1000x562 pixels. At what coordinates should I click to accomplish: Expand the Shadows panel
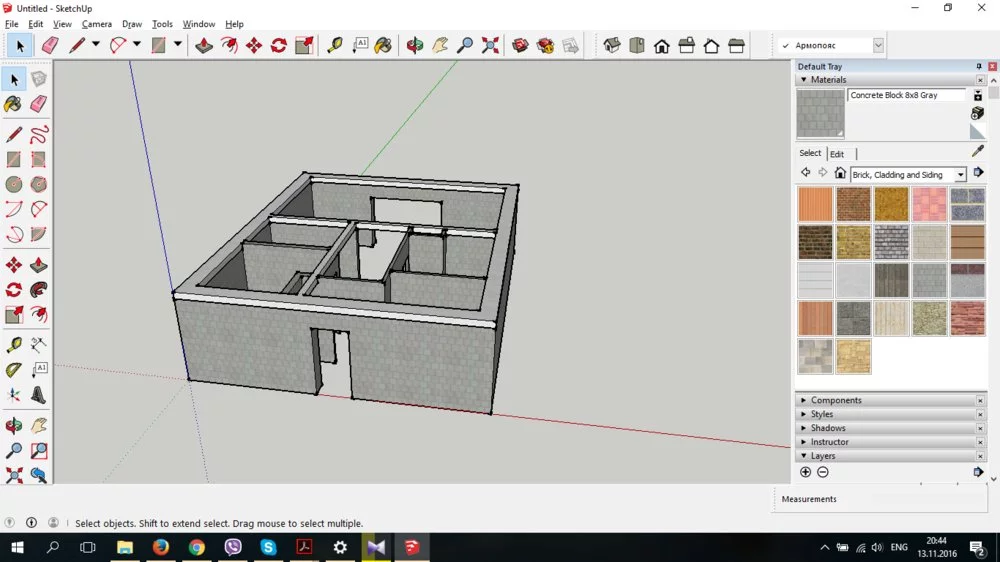click(828, 428)
